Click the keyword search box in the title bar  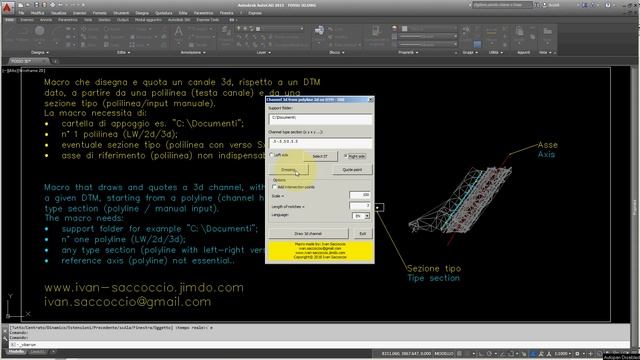click(x=502, y=5)
